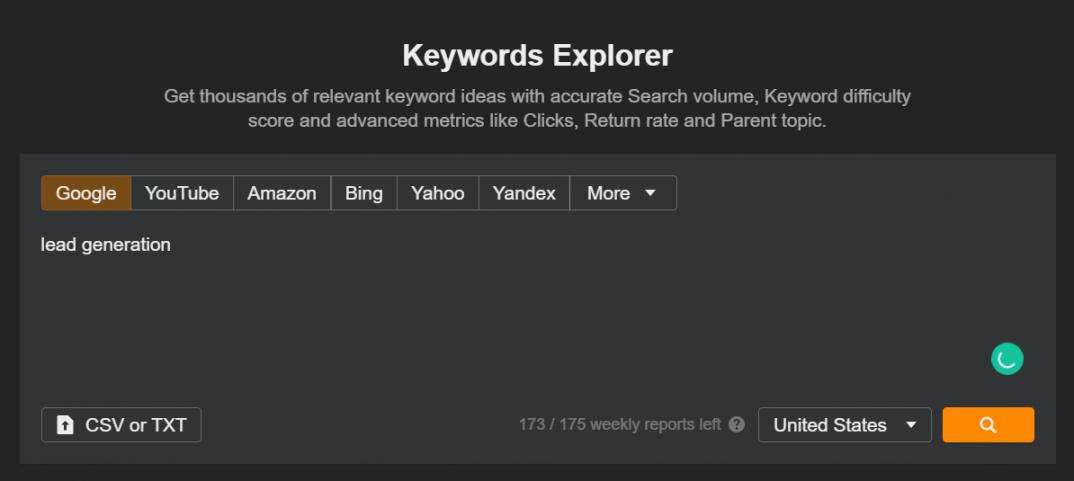Switch to the Bing tab

tap(364, 193)
